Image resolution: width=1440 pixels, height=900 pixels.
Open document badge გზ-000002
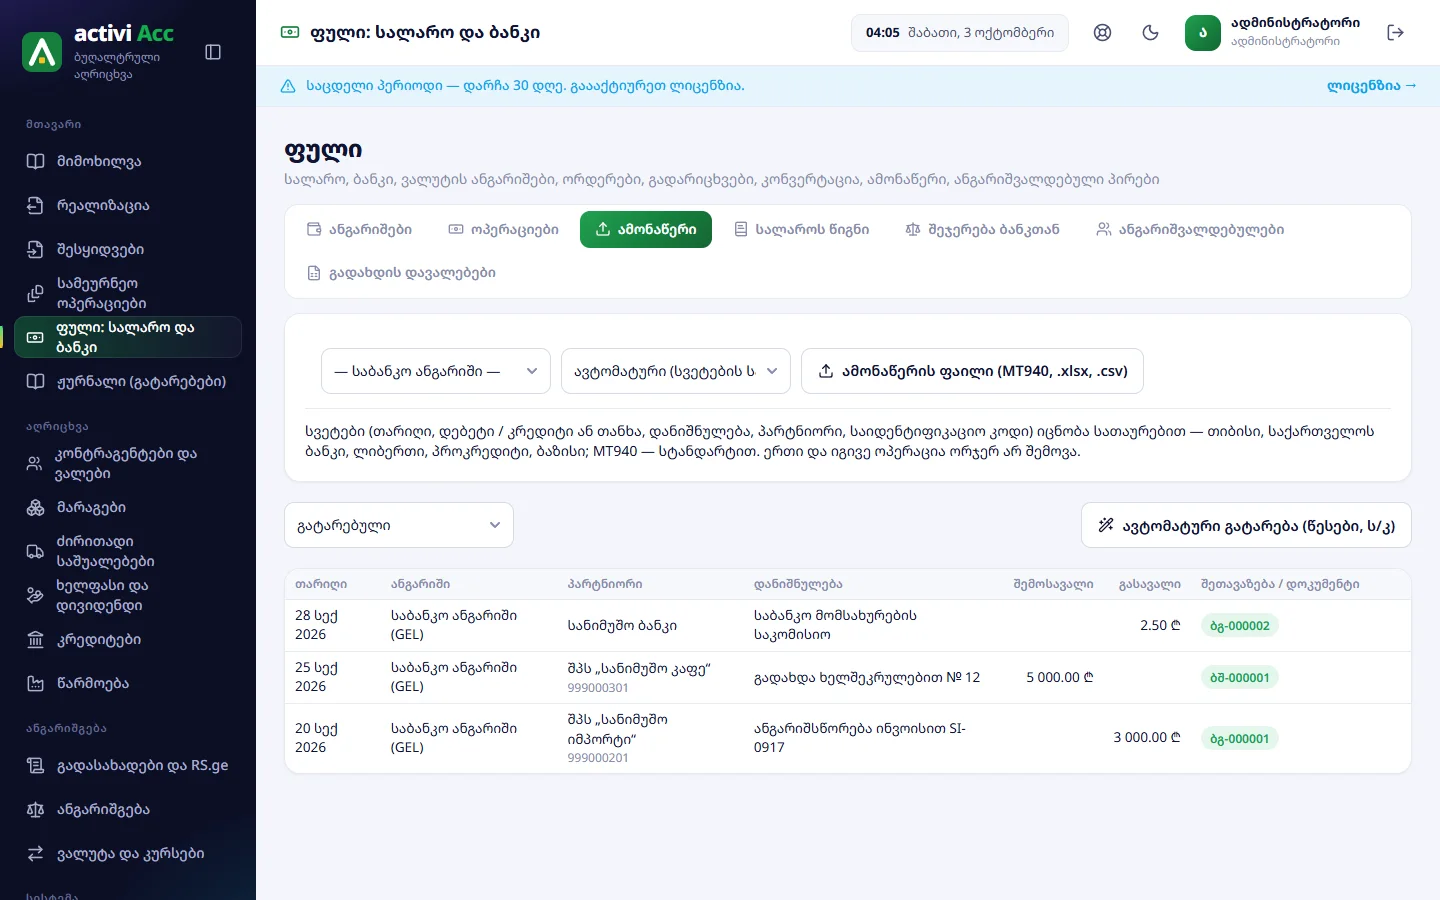[x=1239, y=626]
